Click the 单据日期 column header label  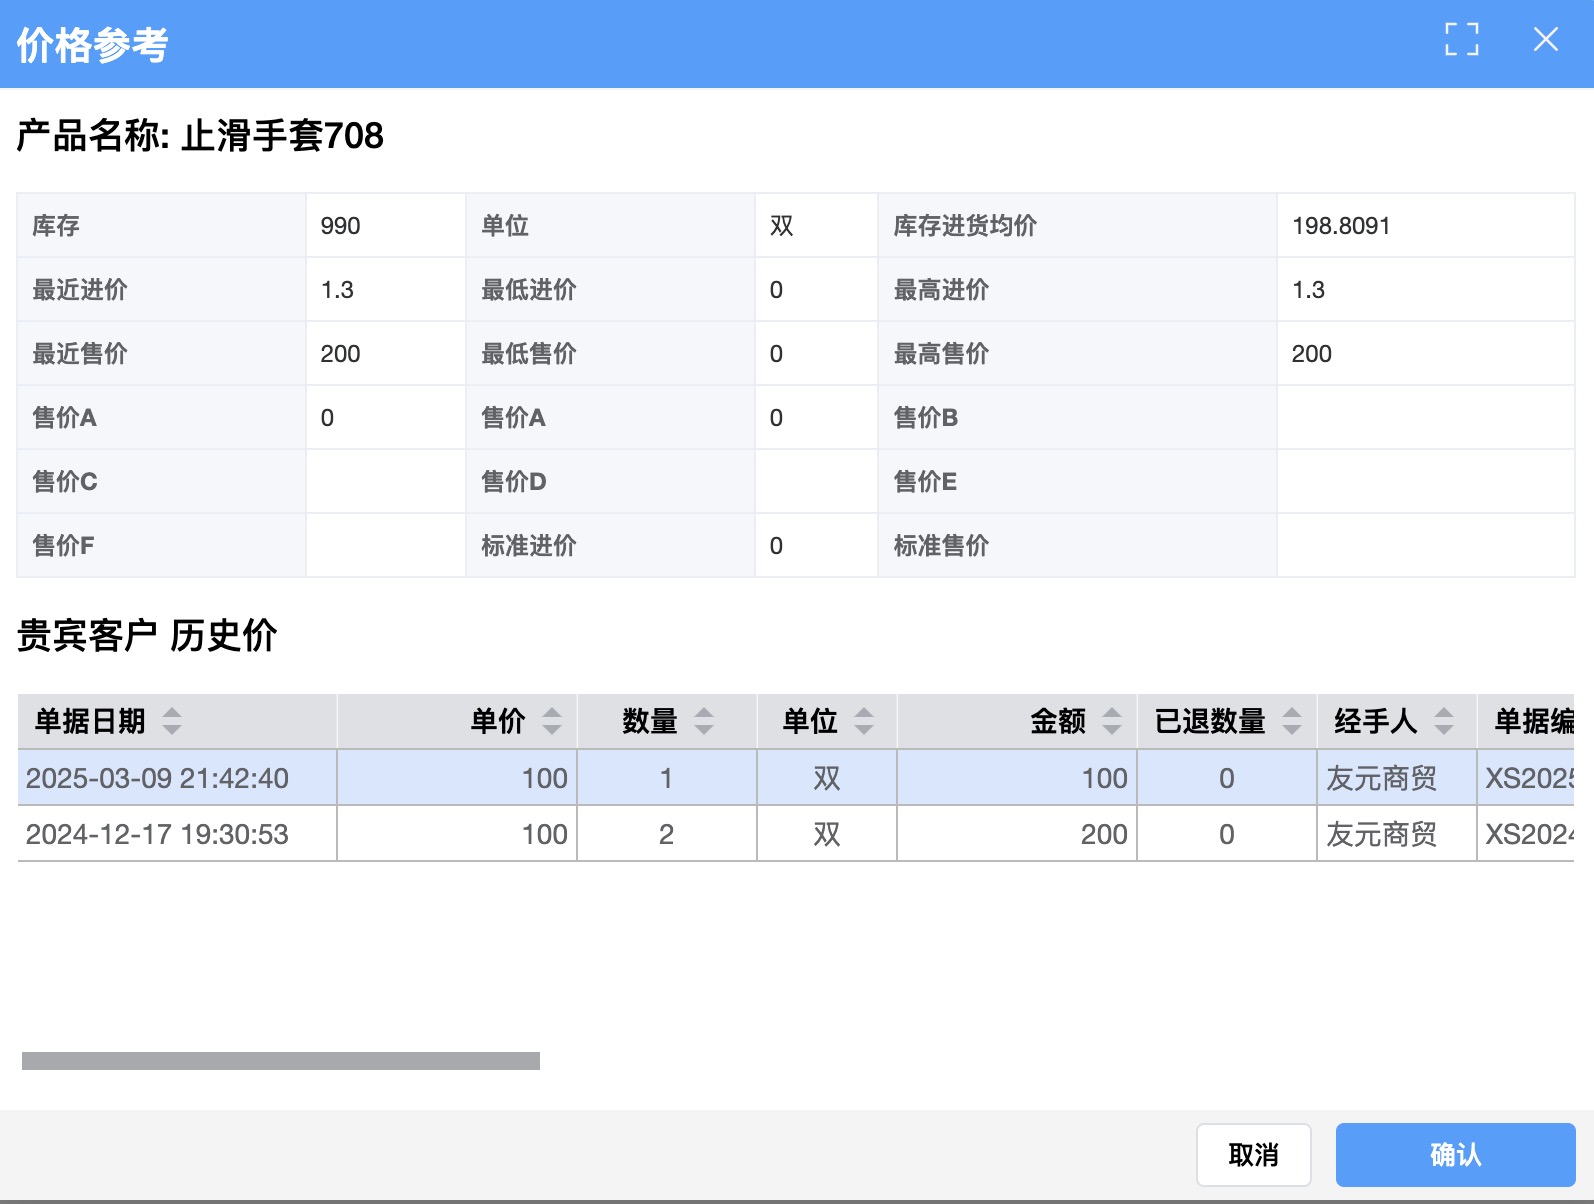tap(90, 721)
